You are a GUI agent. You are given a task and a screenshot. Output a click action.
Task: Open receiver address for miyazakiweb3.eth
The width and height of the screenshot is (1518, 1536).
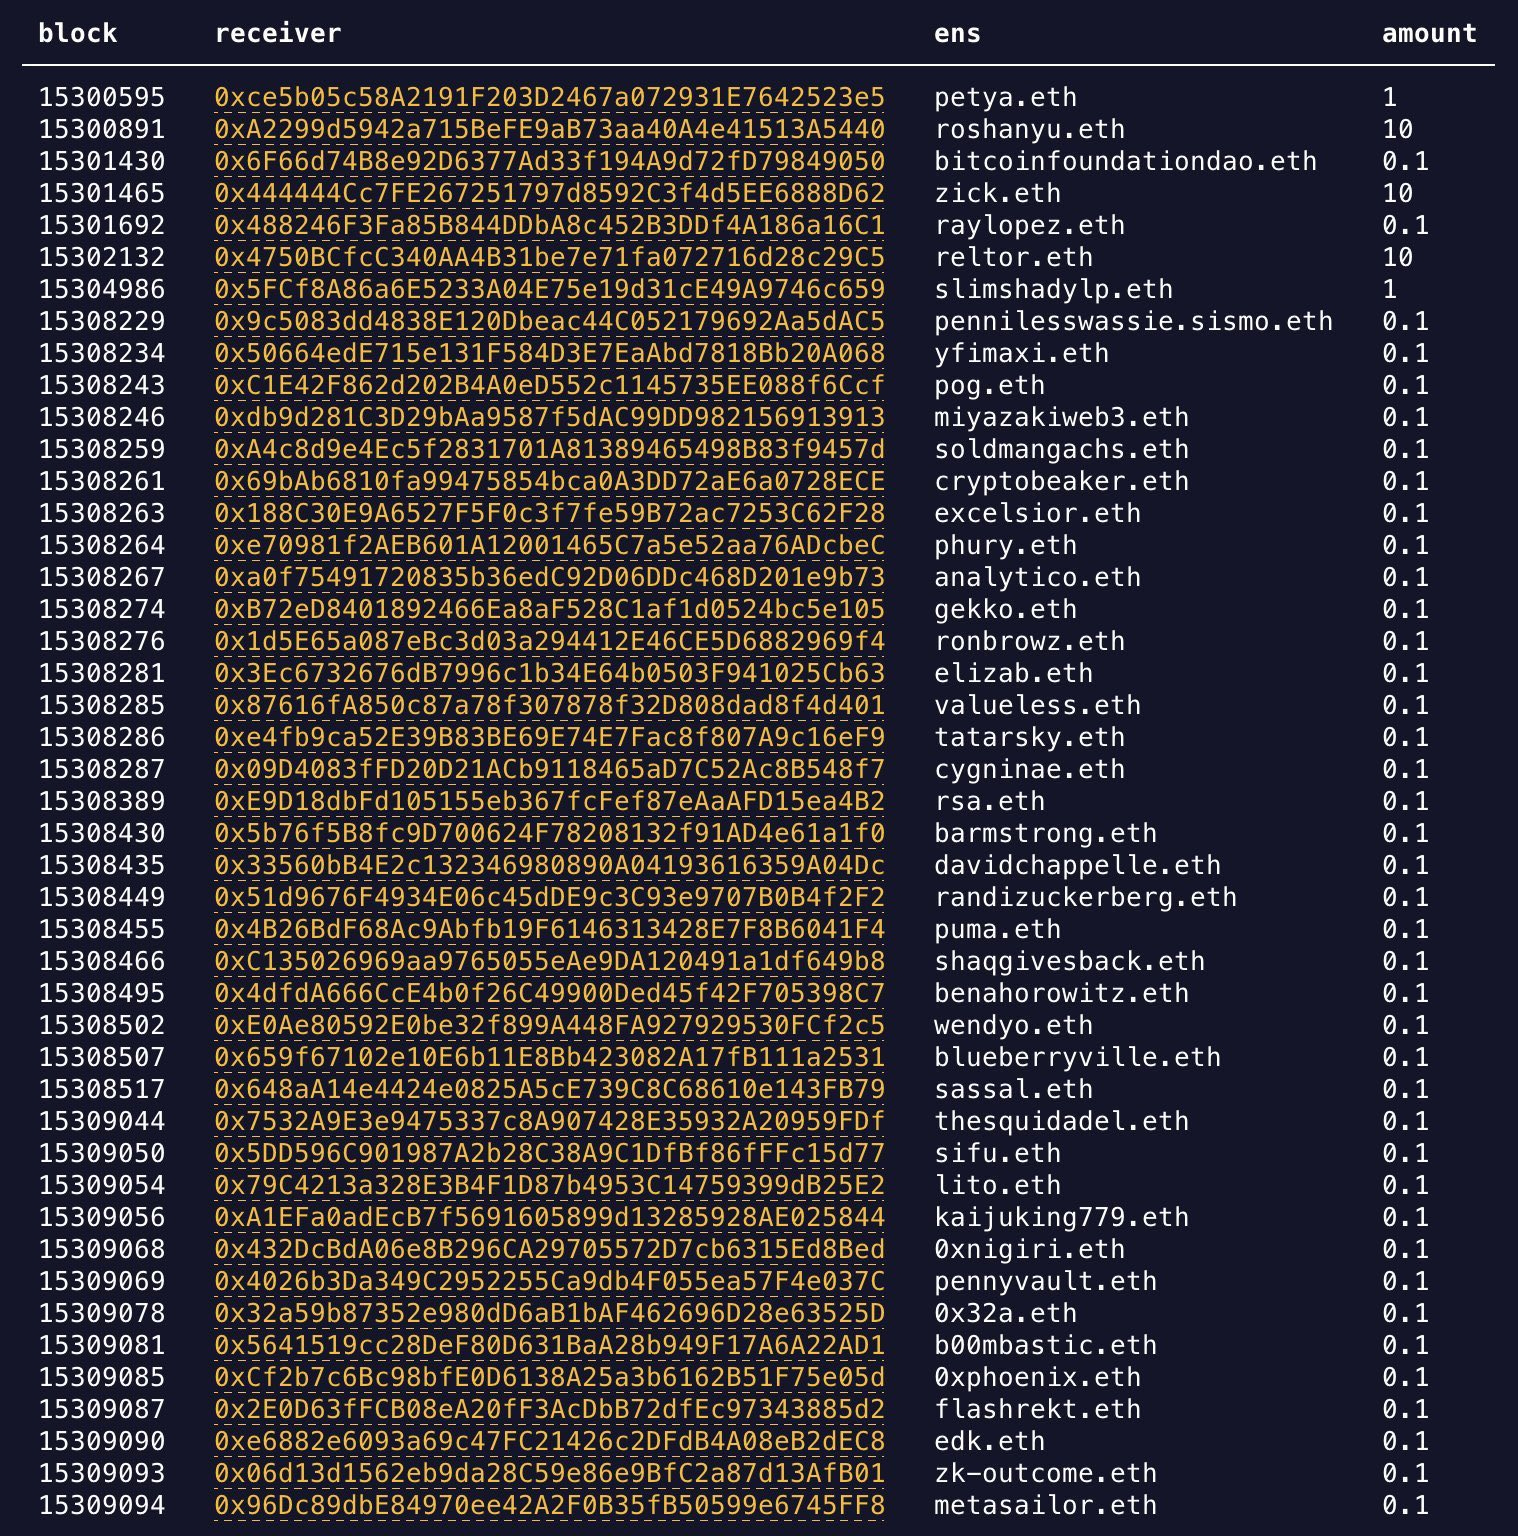(550, 417)
